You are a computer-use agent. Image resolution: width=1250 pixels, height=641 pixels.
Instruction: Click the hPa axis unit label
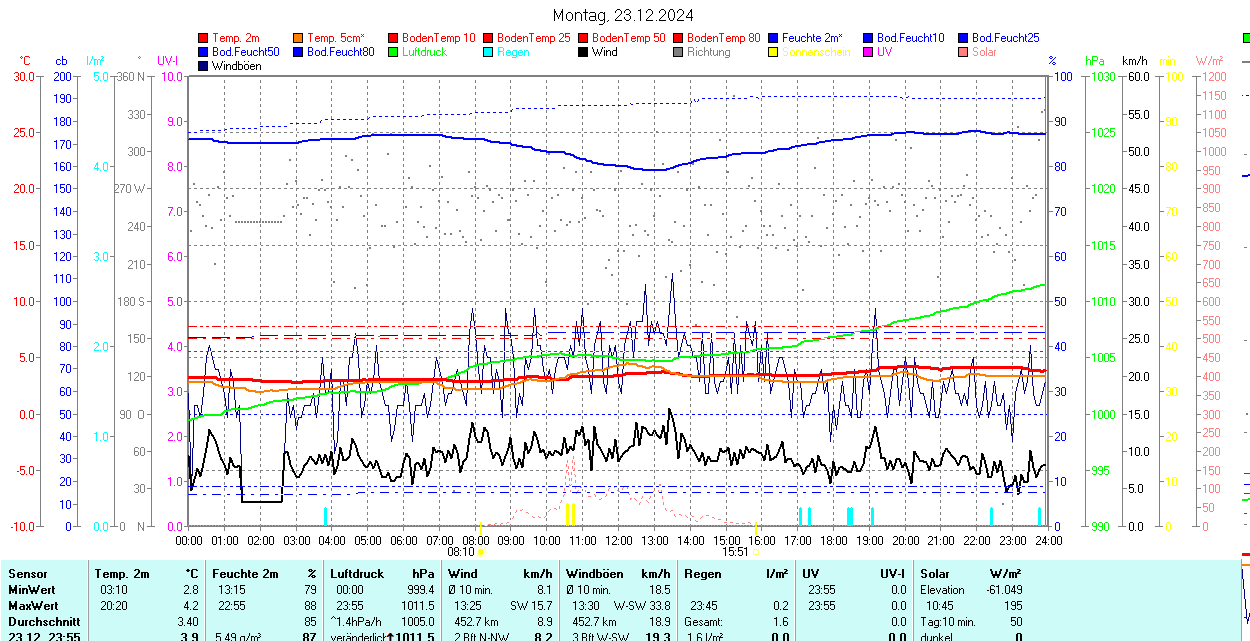(1096, 61)
